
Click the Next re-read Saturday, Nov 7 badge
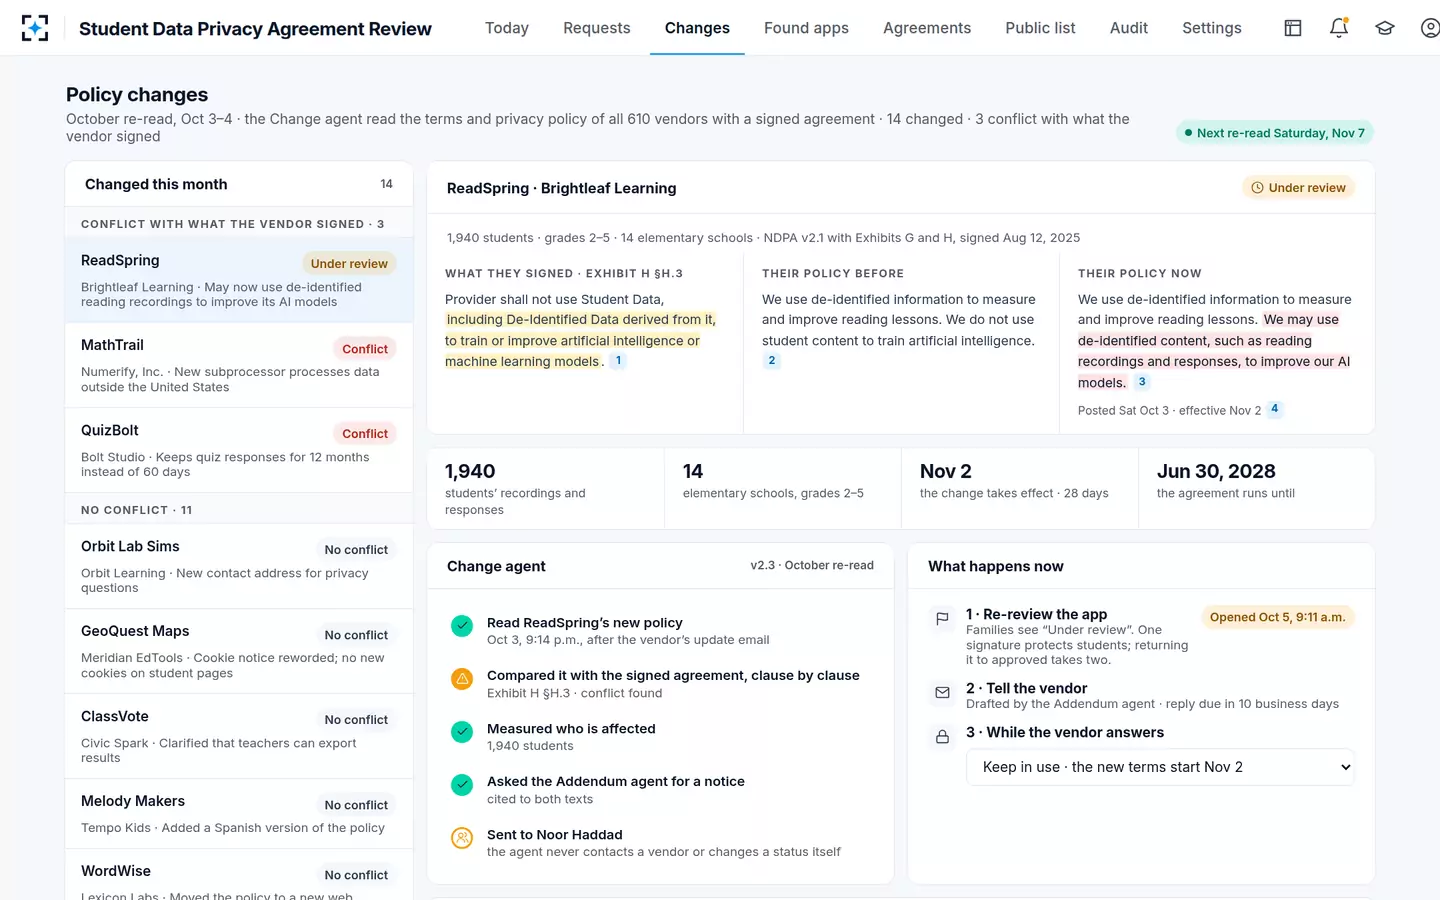click(x=1275, y=133)
